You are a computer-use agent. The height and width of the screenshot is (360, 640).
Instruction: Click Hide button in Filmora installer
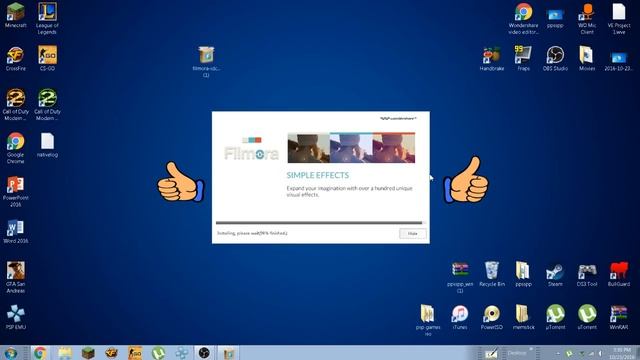(x=413, y=233)
